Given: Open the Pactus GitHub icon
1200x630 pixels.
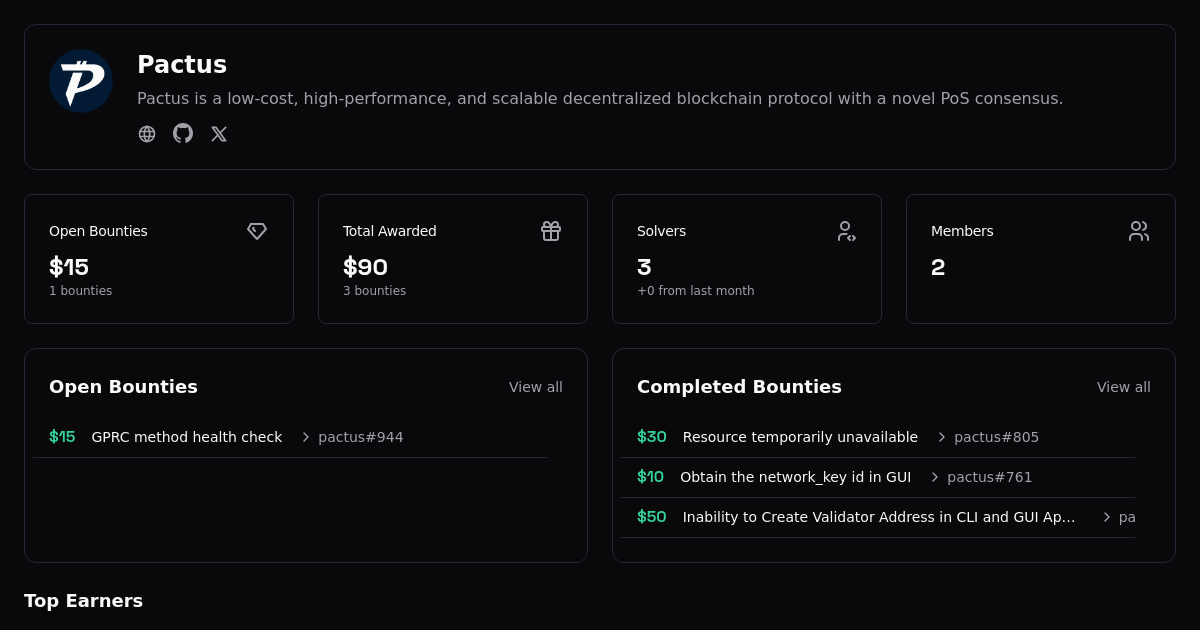Looking at the screenshot, I should pos(183,134).
